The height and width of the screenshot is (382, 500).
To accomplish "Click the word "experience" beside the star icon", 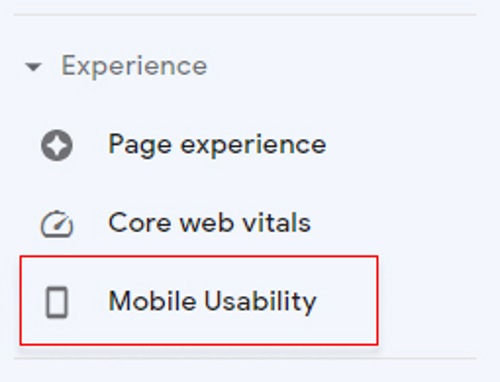I will (x=253, y=147).
